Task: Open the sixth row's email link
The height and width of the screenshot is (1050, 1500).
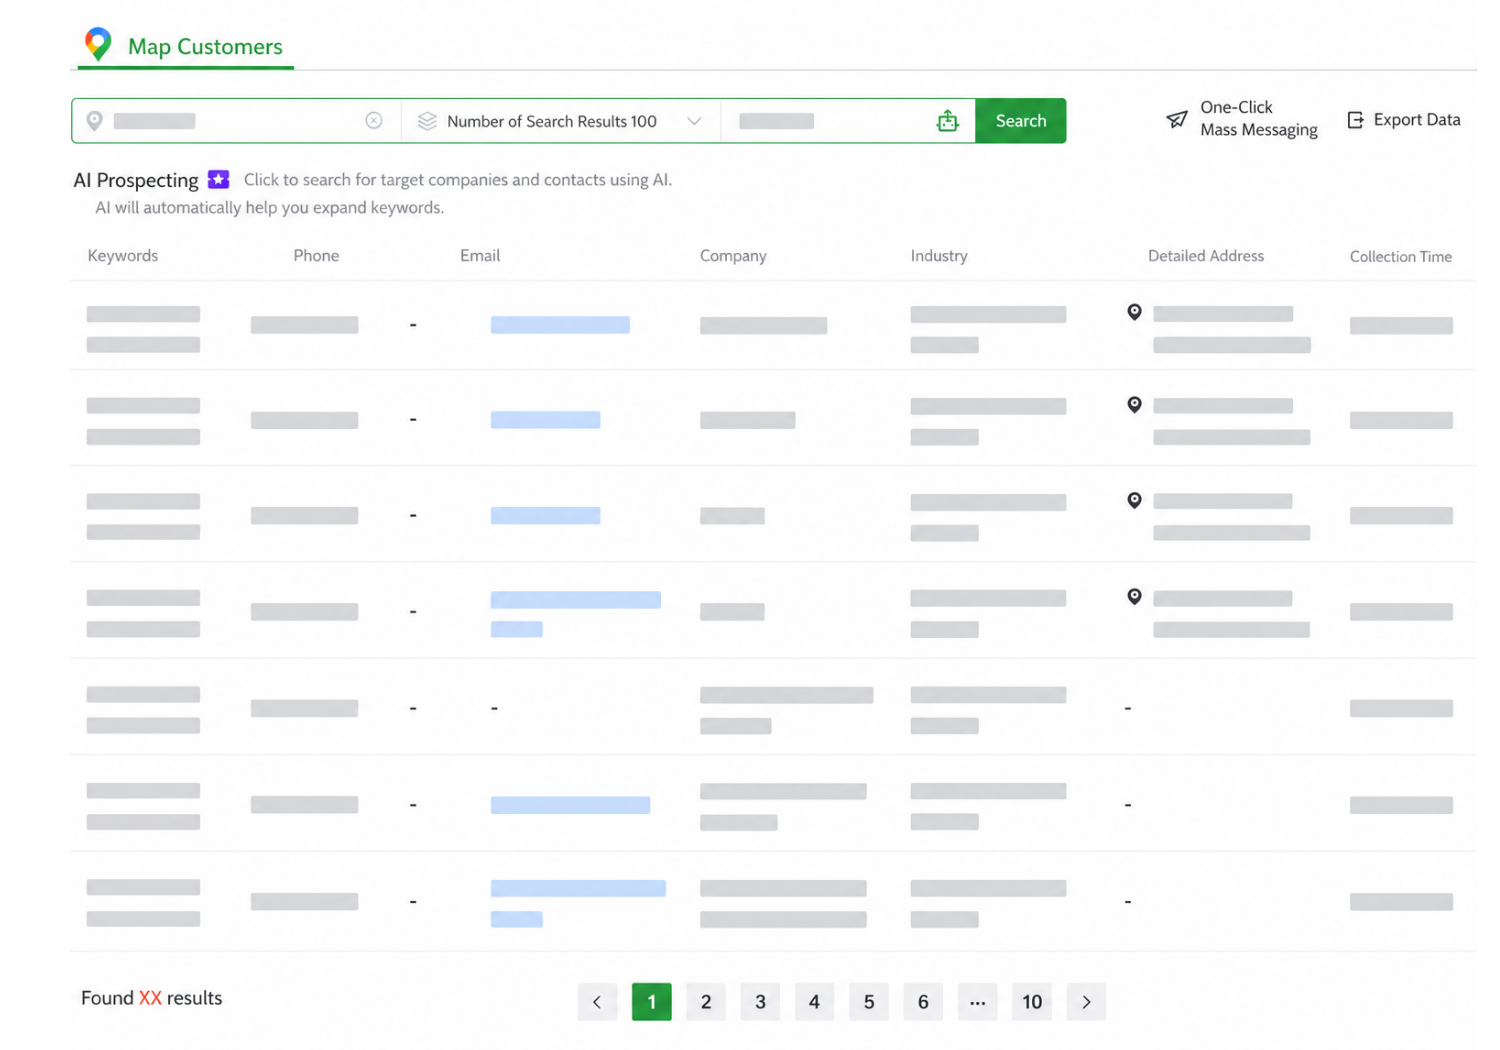Action: point(570,805)
